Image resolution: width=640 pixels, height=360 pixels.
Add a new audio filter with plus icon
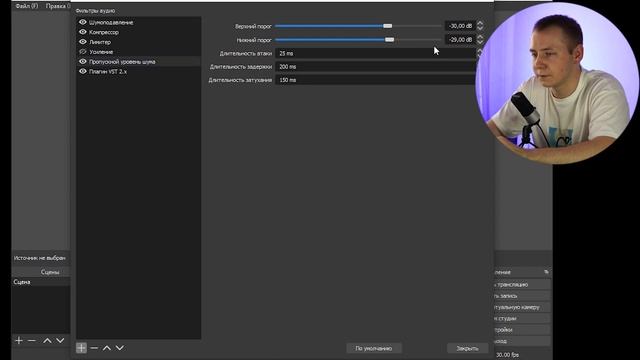81,348
